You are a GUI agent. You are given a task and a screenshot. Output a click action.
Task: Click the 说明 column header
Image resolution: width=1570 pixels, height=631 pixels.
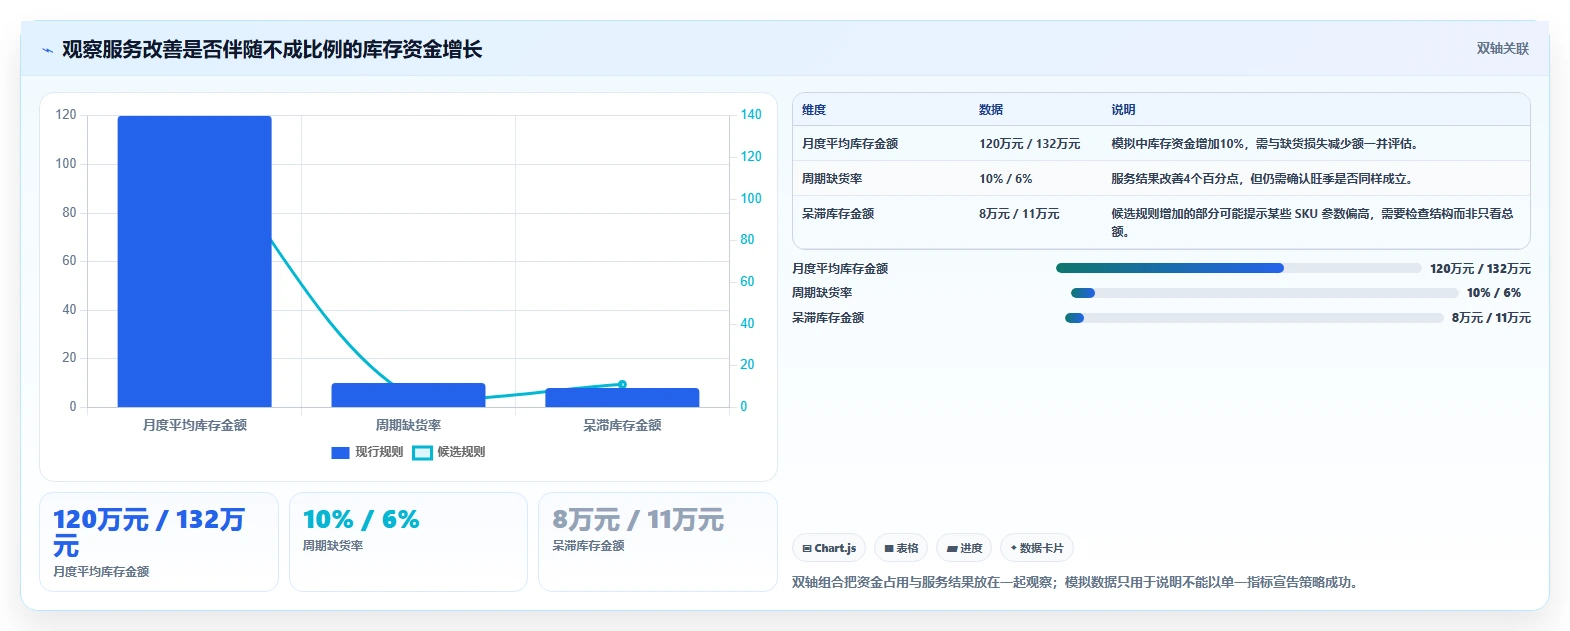(x=1123, y=110)
